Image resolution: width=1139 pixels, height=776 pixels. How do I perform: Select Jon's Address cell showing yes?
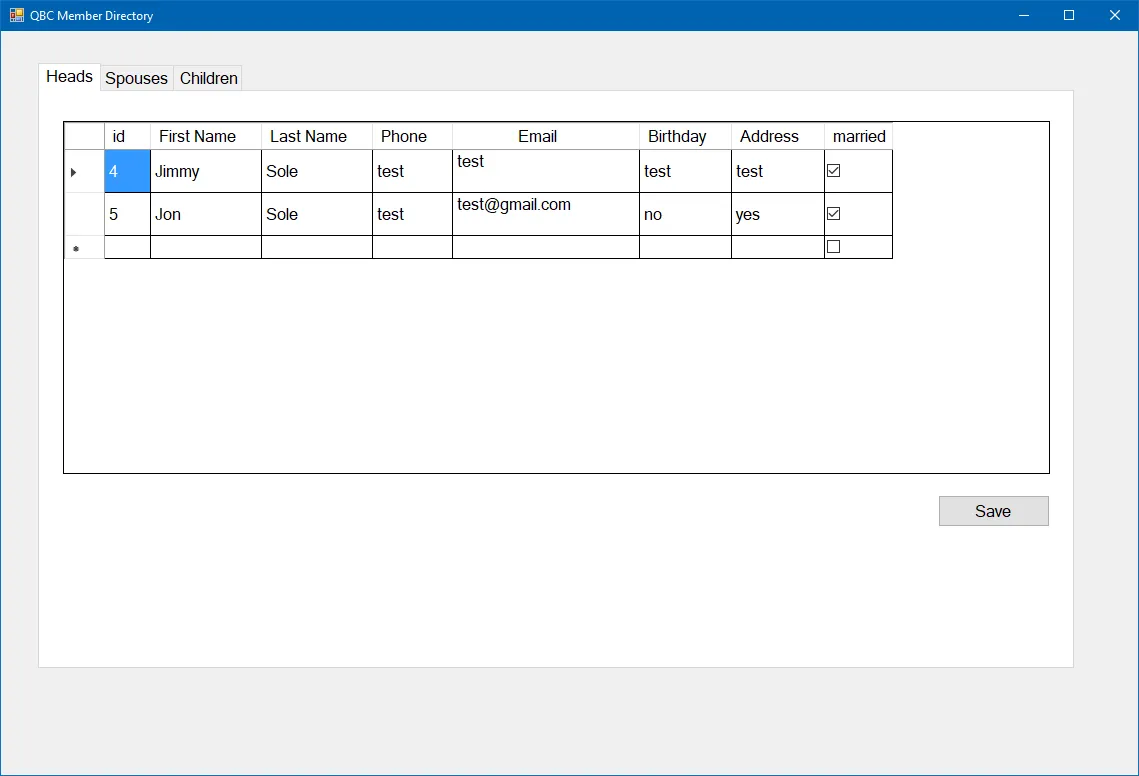point(777,214)
